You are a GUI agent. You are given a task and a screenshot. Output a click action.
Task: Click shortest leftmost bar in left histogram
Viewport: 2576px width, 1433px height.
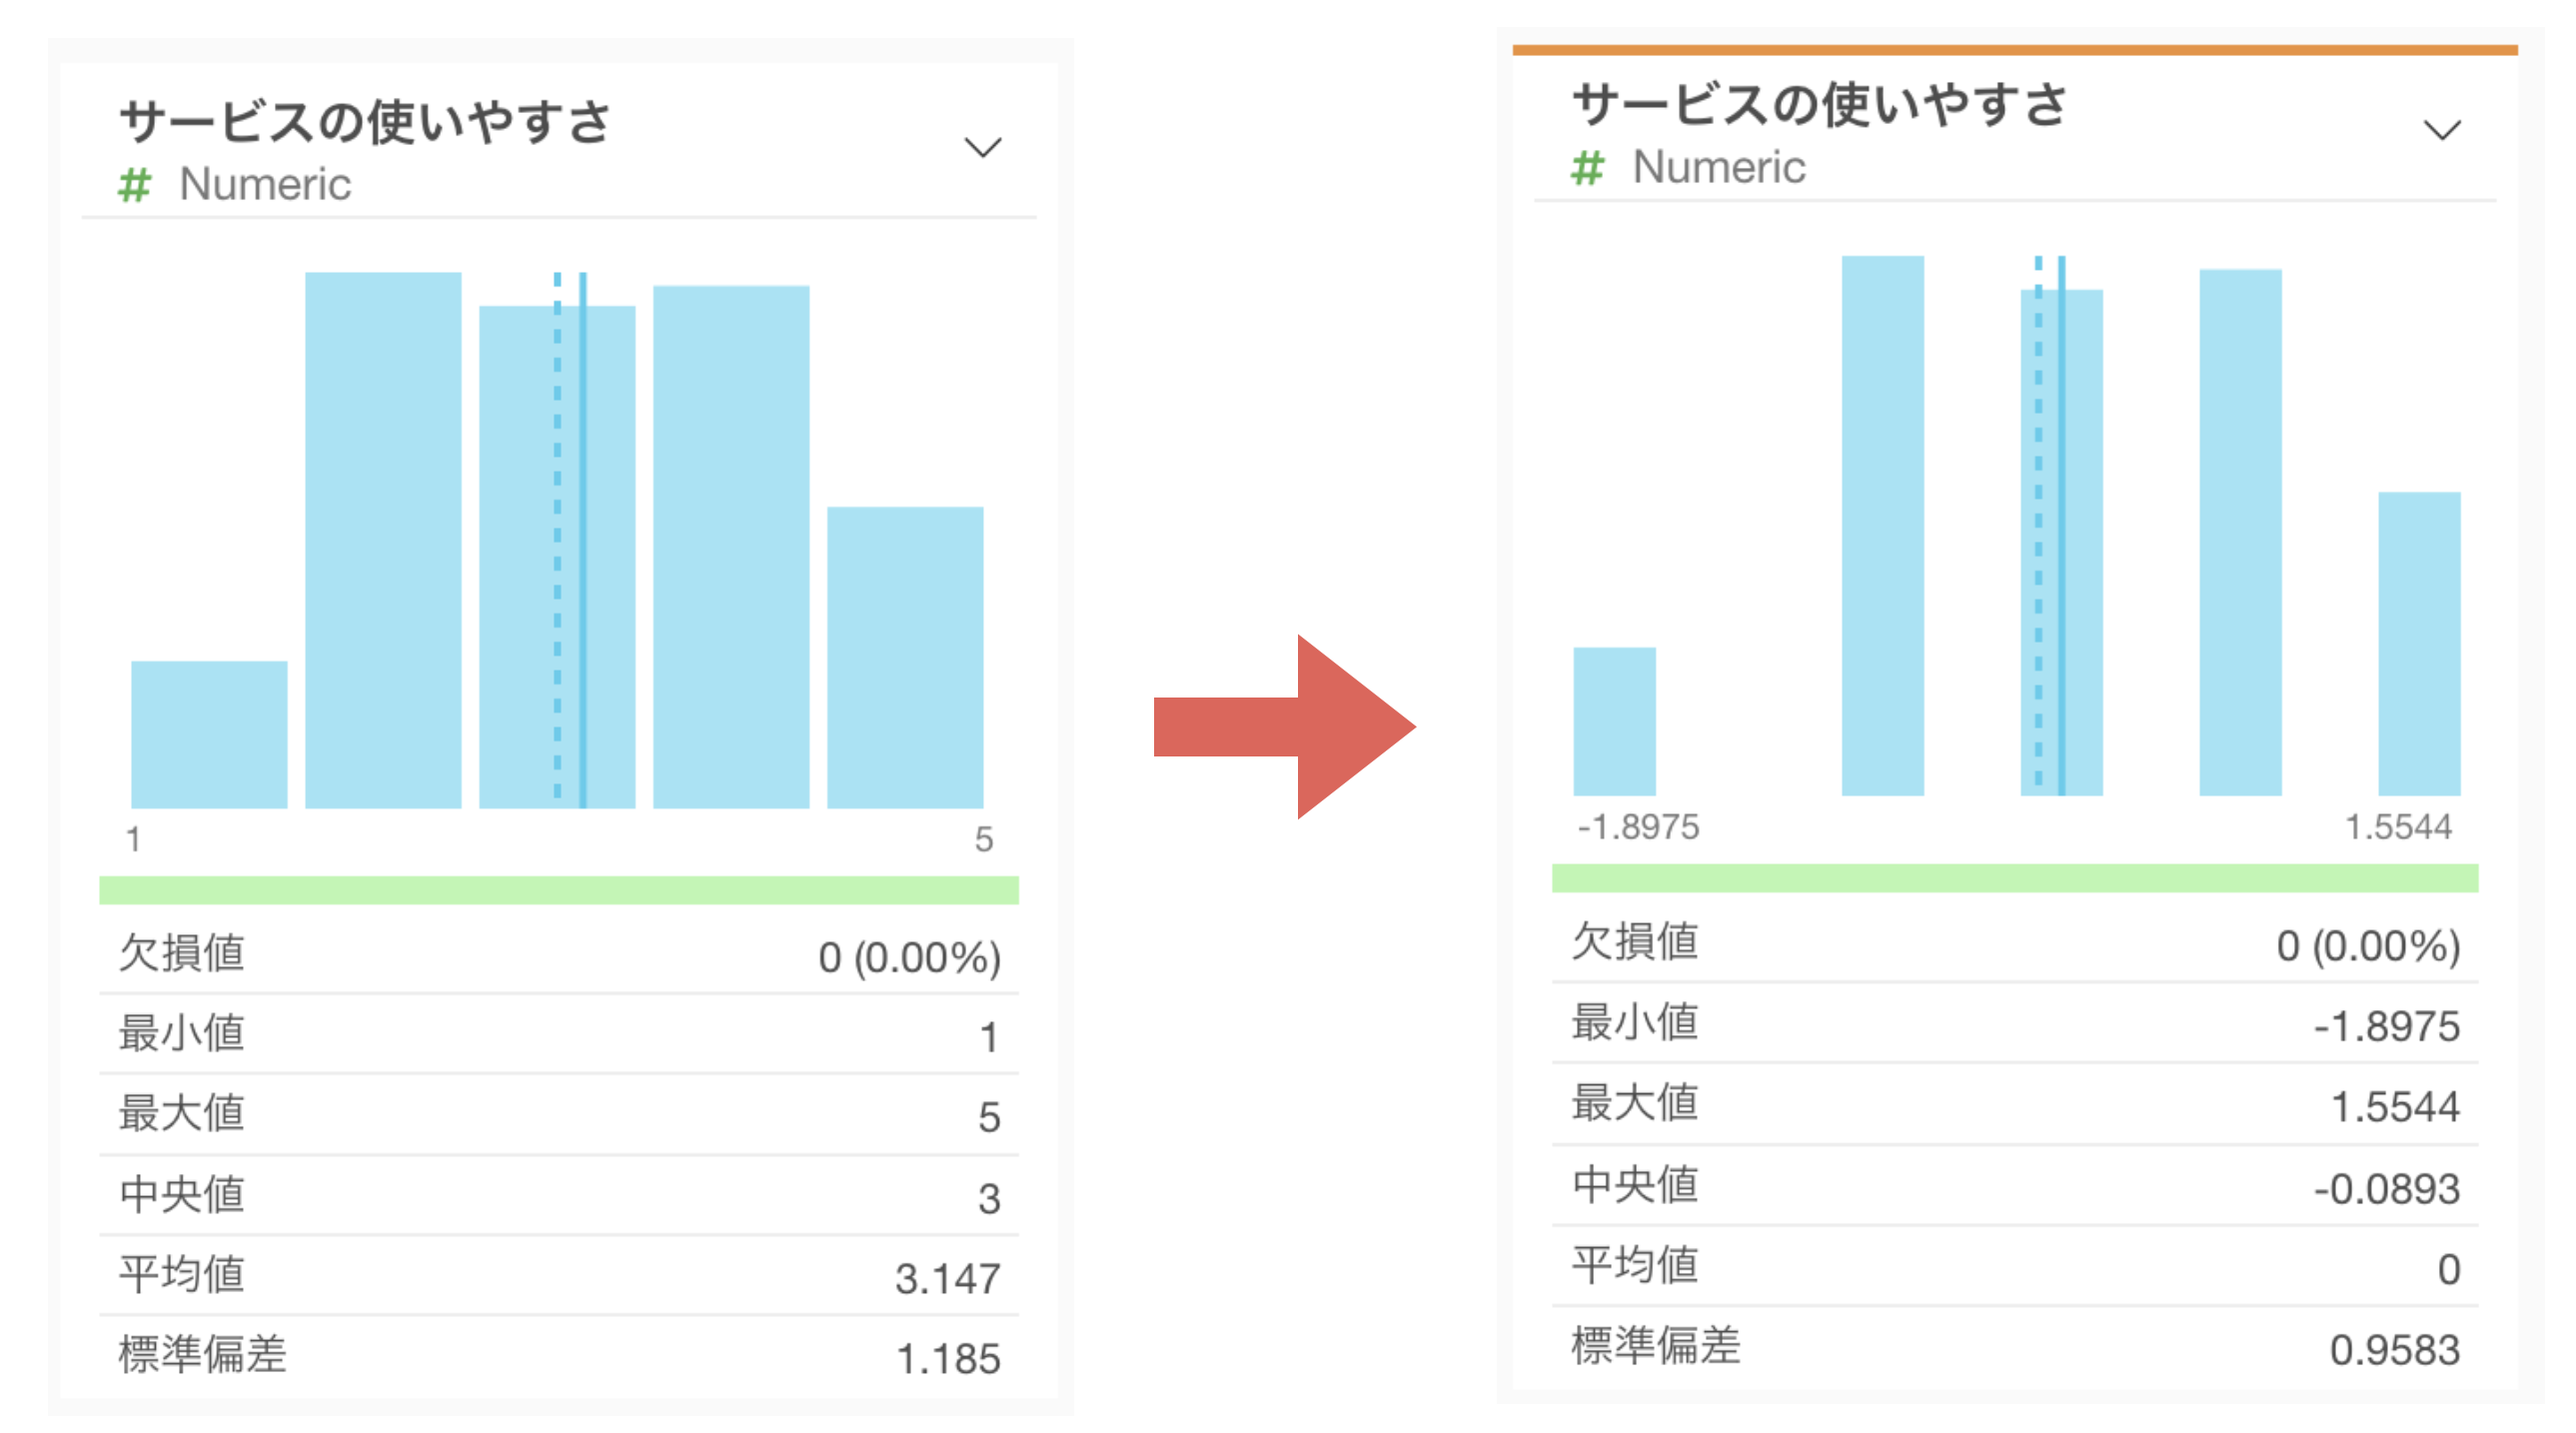coord(209,733)
